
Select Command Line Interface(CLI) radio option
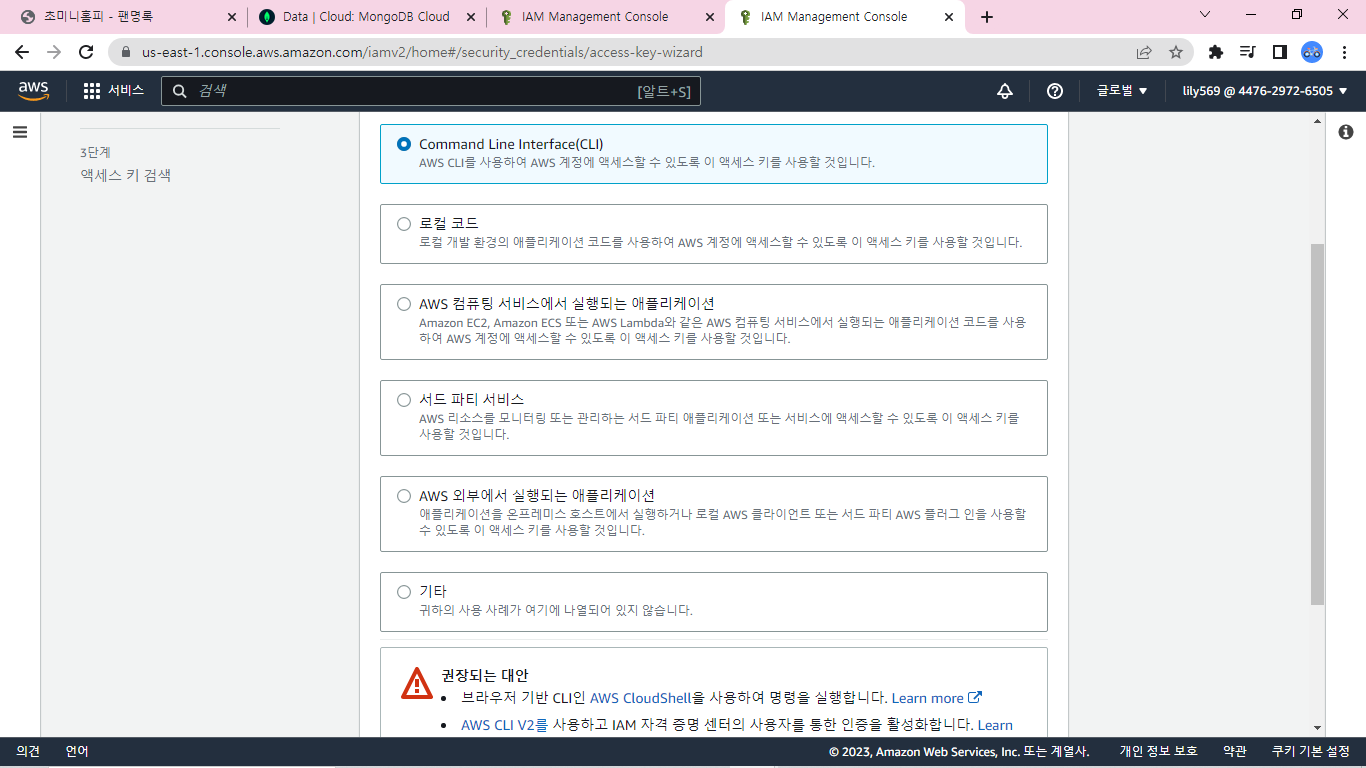pos(404,144)
